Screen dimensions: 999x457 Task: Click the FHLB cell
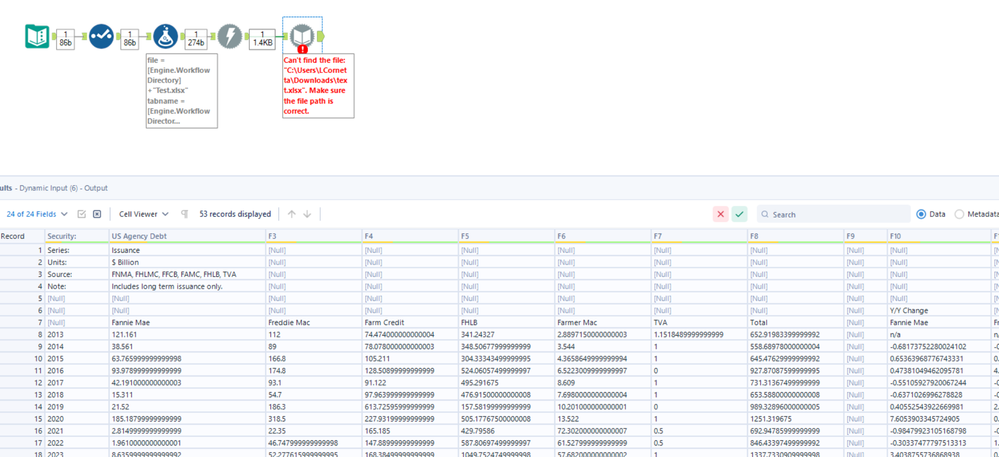tap(506, 323)
